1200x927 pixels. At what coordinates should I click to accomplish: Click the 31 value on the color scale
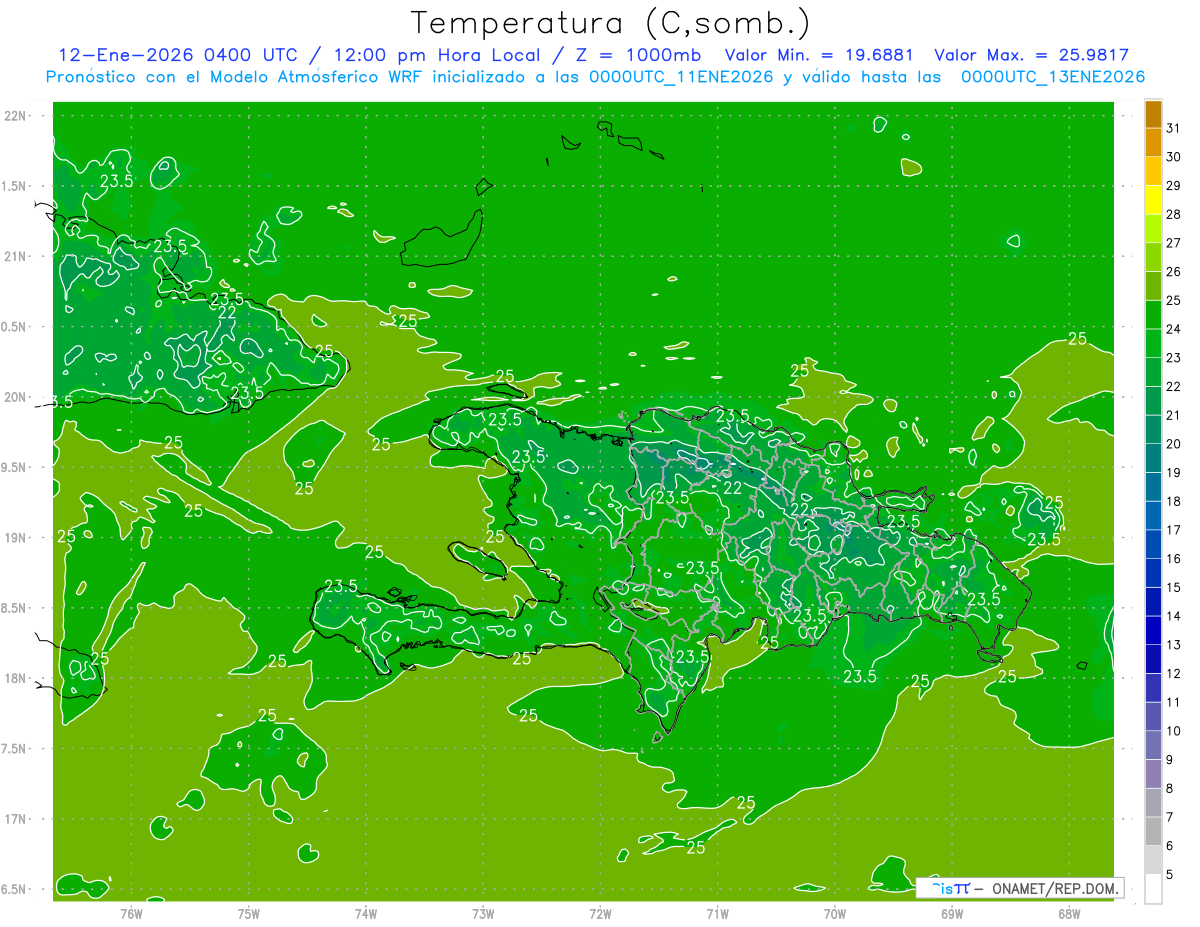(1174, 128)
